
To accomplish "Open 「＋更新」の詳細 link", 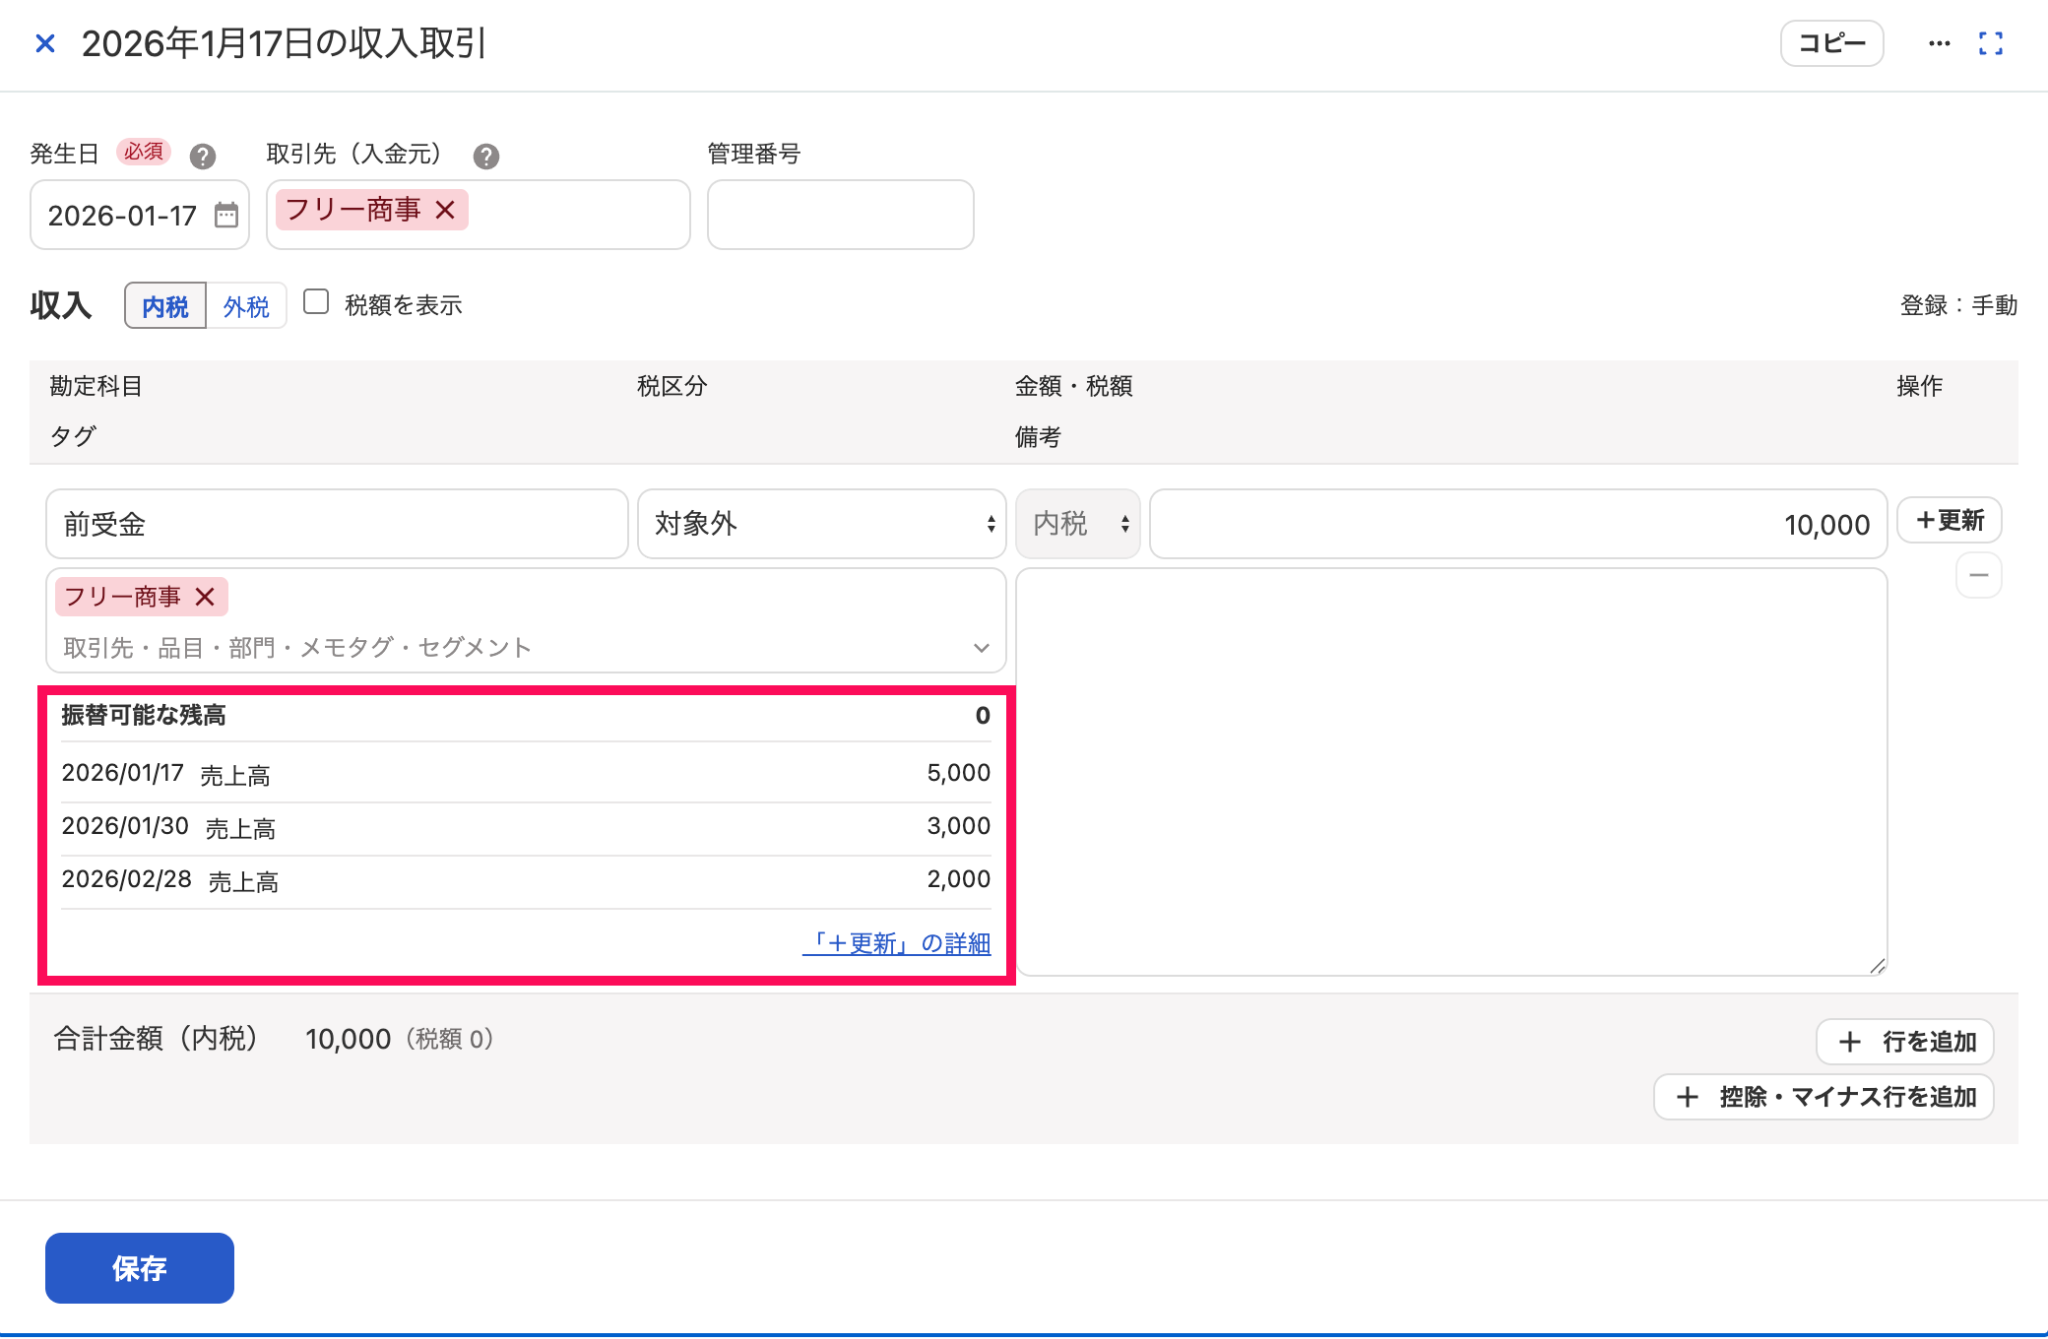I will pyautogui.click(x=896, y=943).
